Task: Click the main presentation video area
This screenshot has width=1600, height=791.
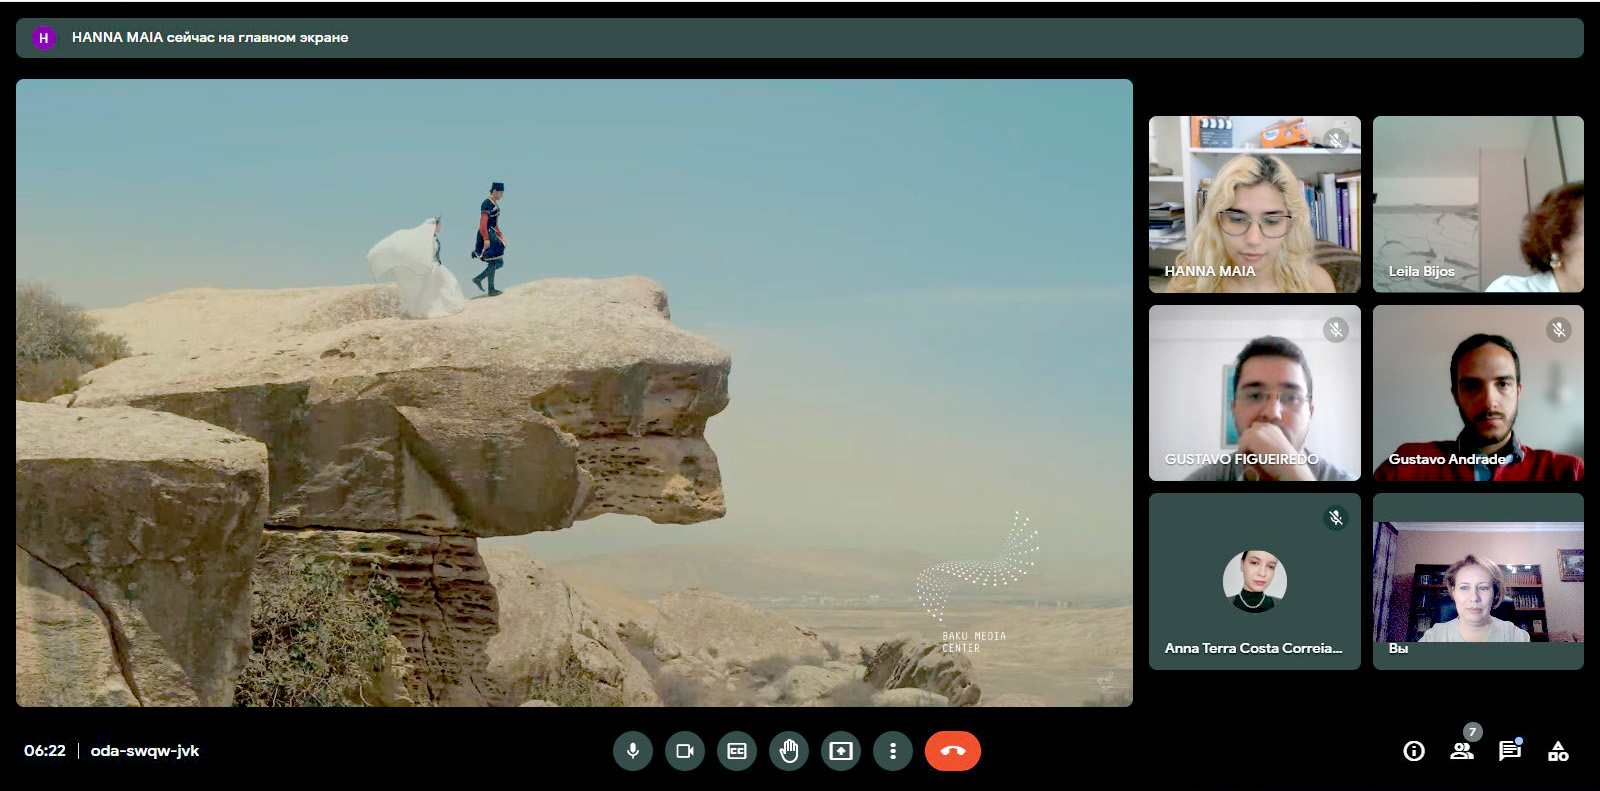Action: [x=574, y=393]
